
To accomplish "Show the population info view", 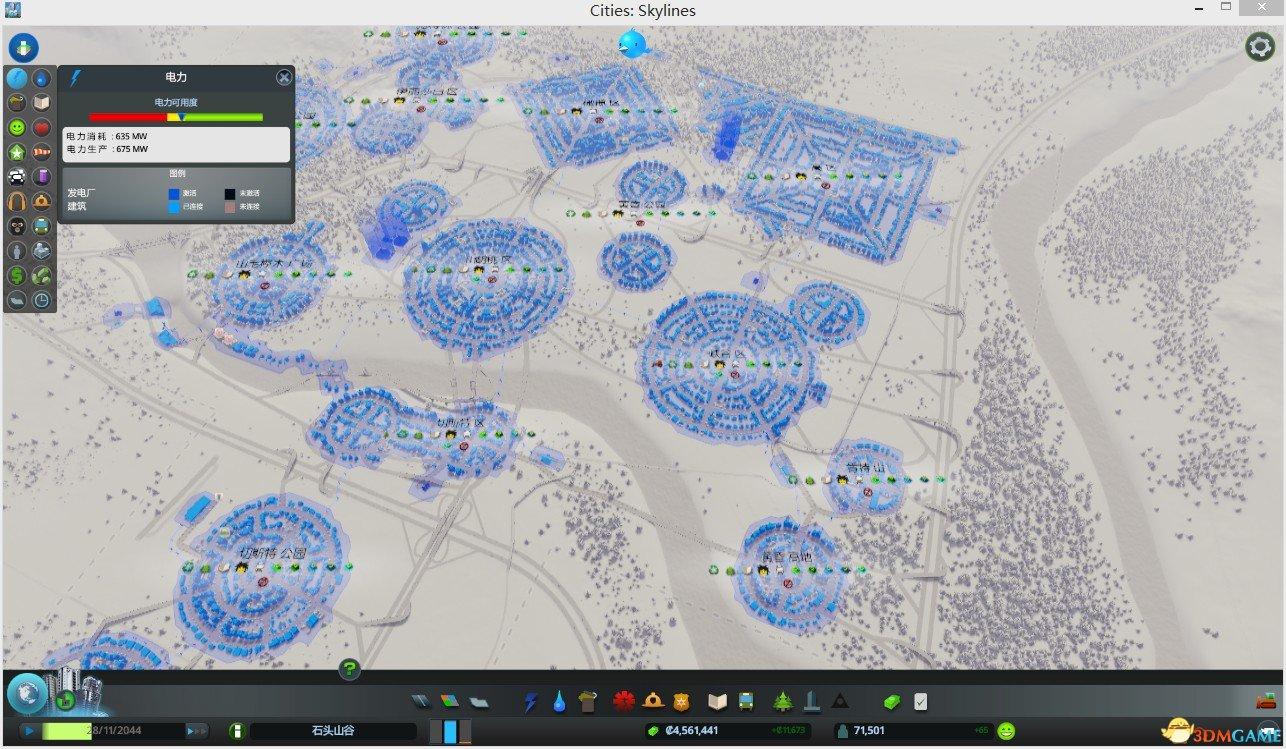I will coord(17,251).
